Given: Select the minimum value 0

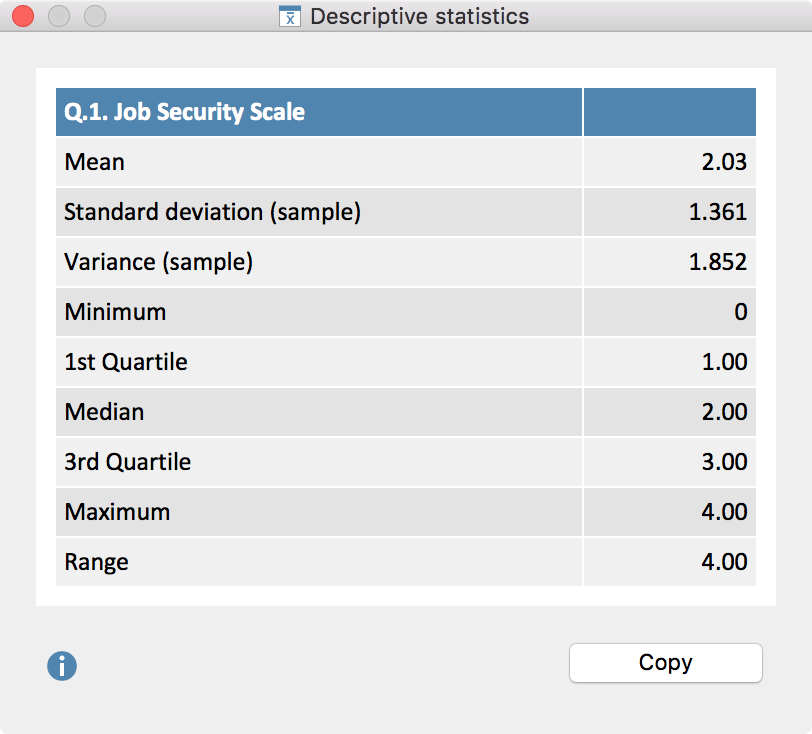Looking at the screenshot, I should 741,312.
